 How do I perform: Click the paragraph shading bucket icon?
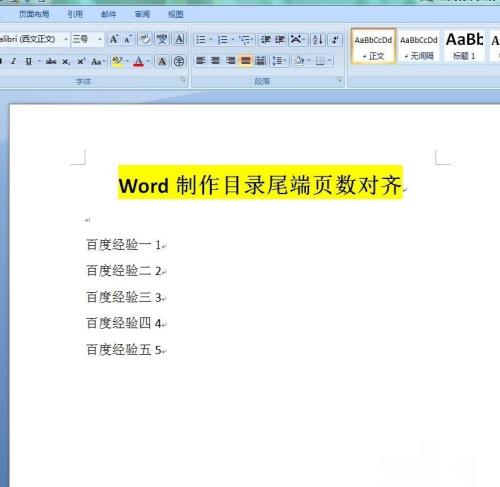click(299, 61)
